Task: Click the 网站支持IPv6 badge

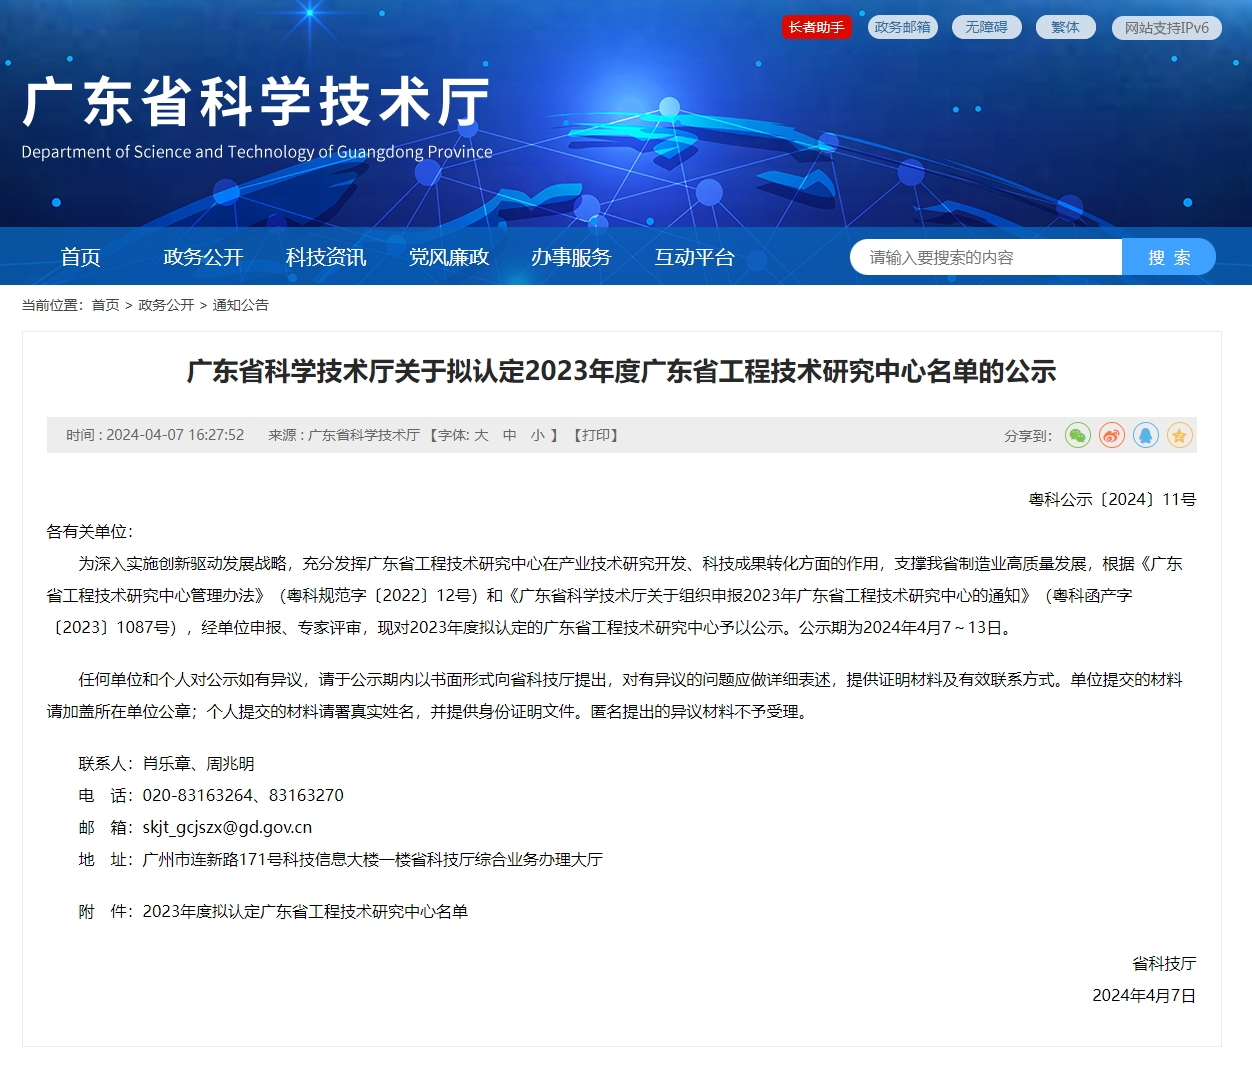Action: click(1166, 28)
